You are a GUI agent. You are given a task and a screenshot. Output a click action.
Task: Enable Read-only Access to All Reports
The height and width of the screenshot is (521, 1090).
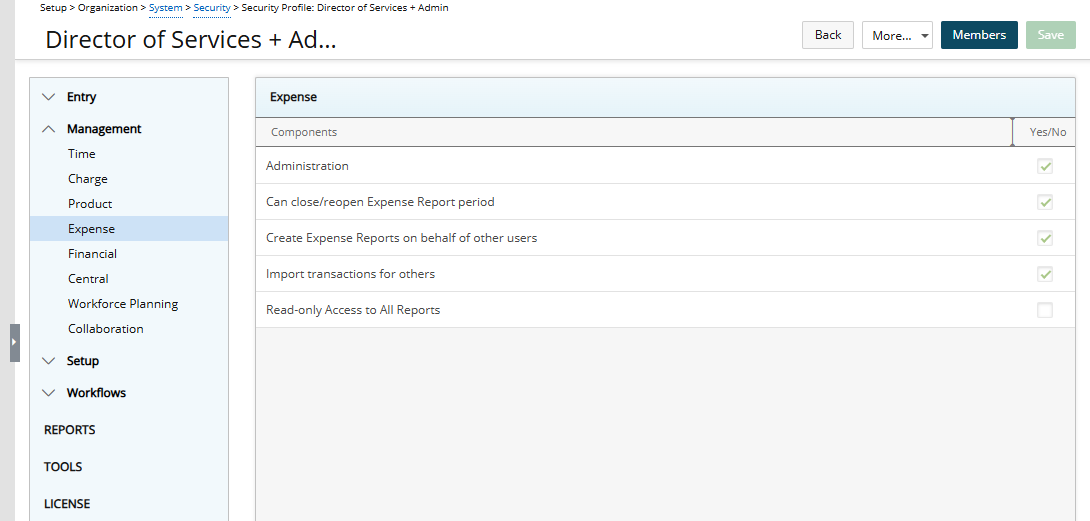coord(1044,310)
